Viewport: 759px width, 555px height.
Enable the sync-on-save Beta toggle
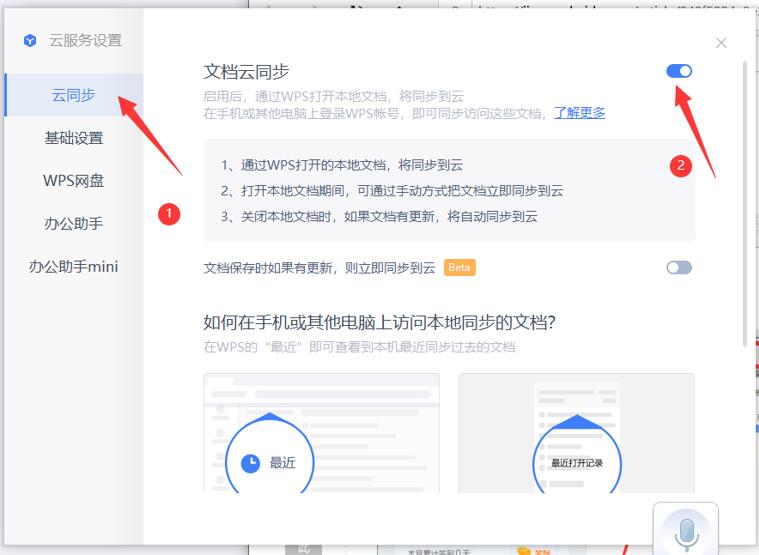(x=679, y=268)
